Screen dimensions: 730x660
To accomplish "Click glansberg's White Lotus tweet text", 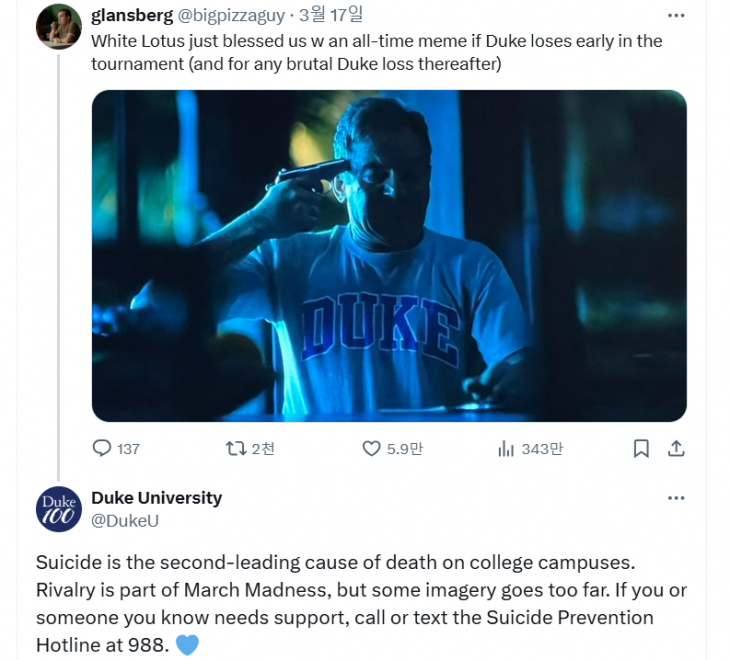I will tap(376, 53).
